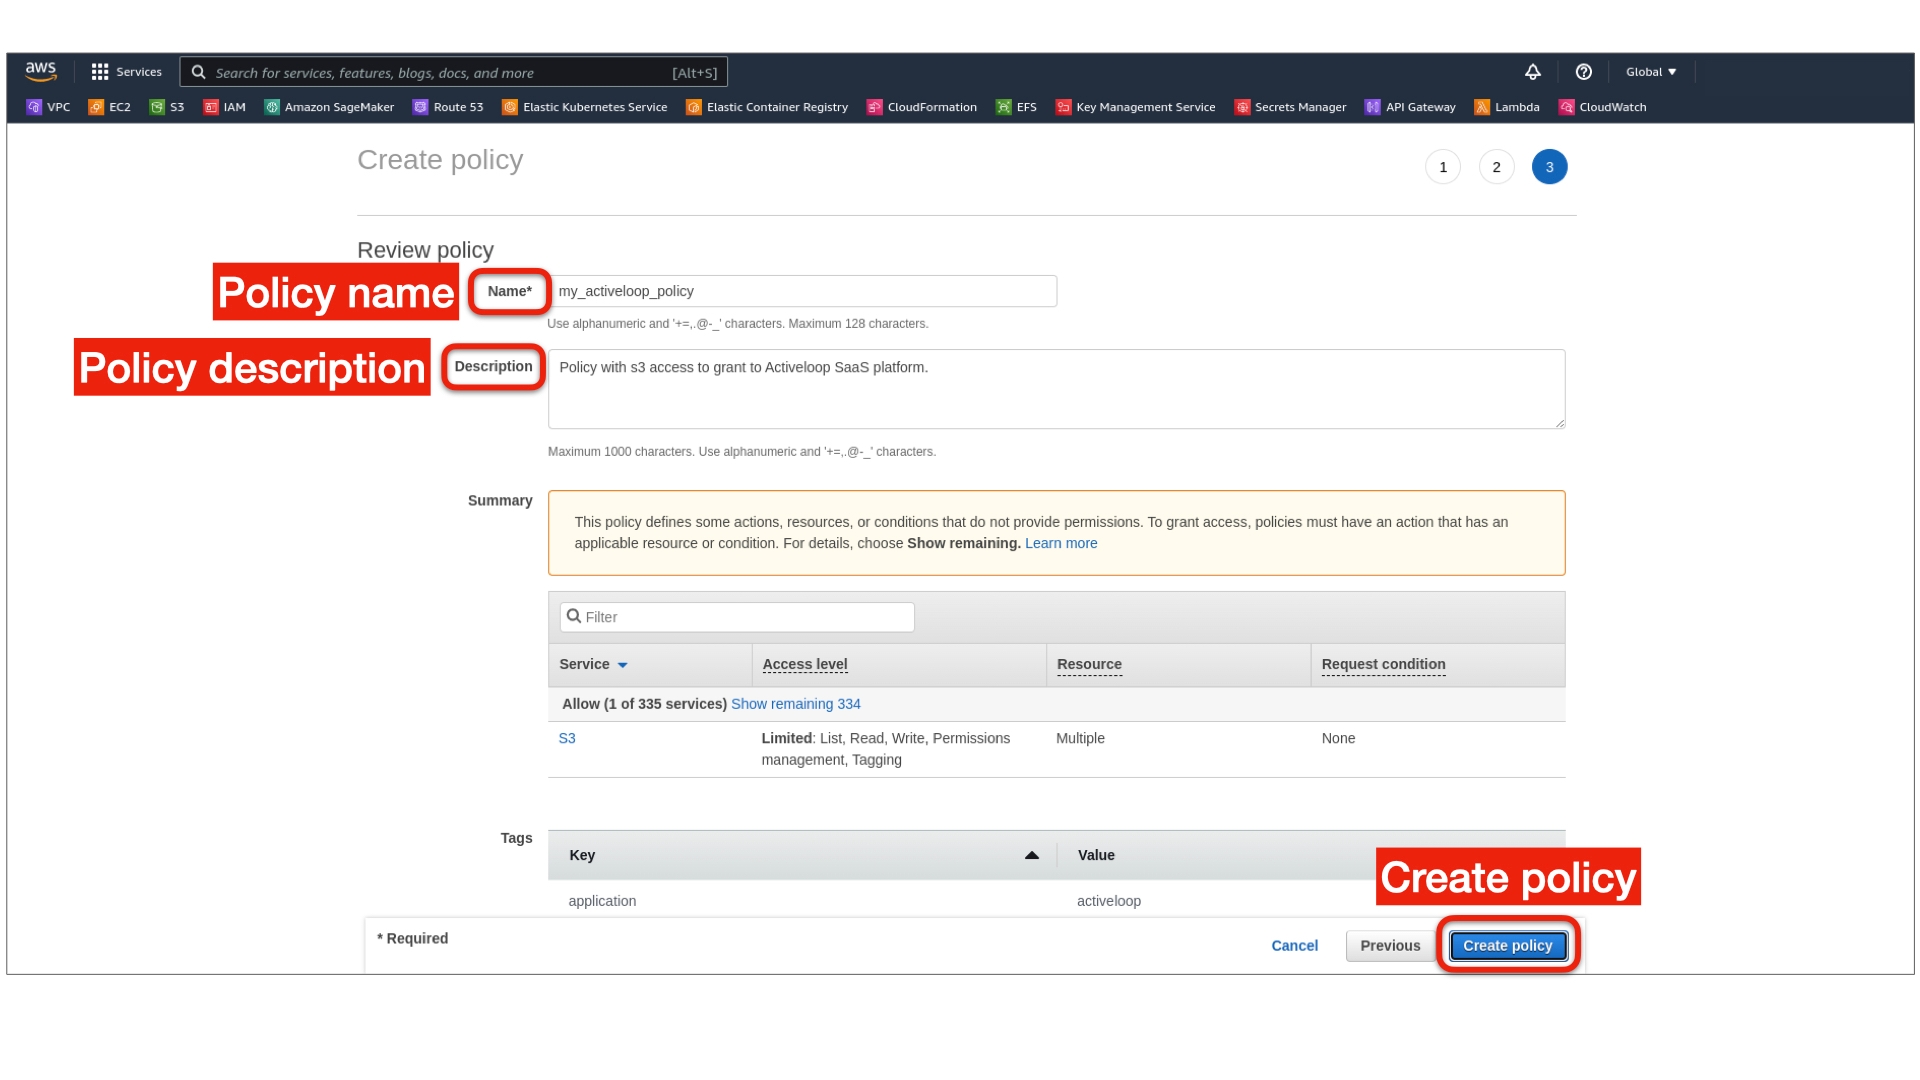The height and width of the screenshot is (1080, 1920).
Task: Click the Previous button
Action: 1389,946
